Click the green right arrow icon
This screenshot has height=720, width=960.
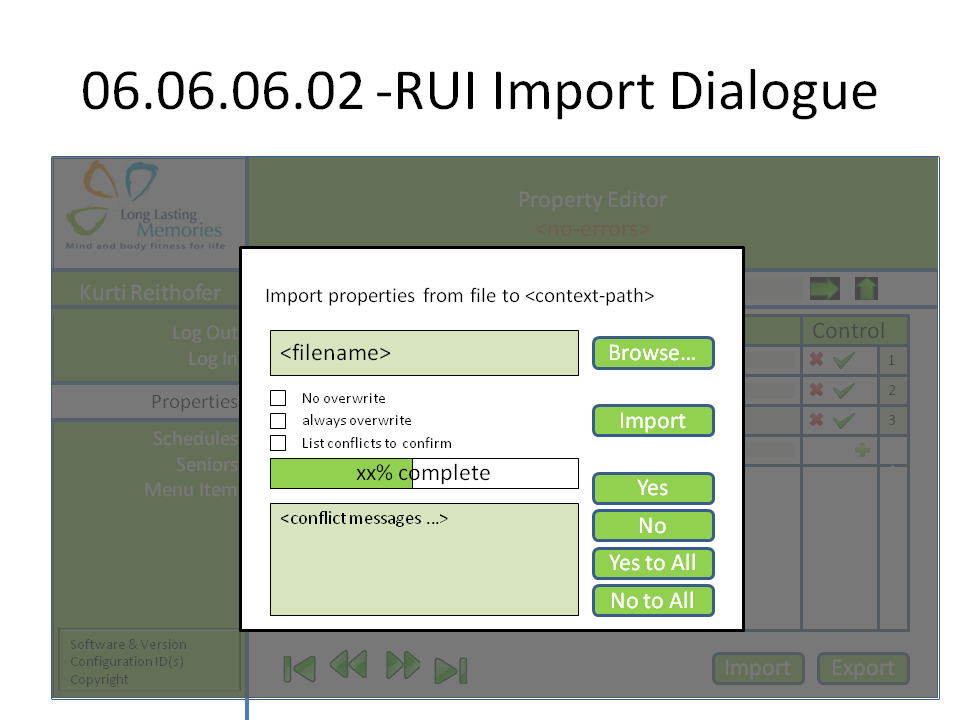pyautogui.click(x=825, y=289)
